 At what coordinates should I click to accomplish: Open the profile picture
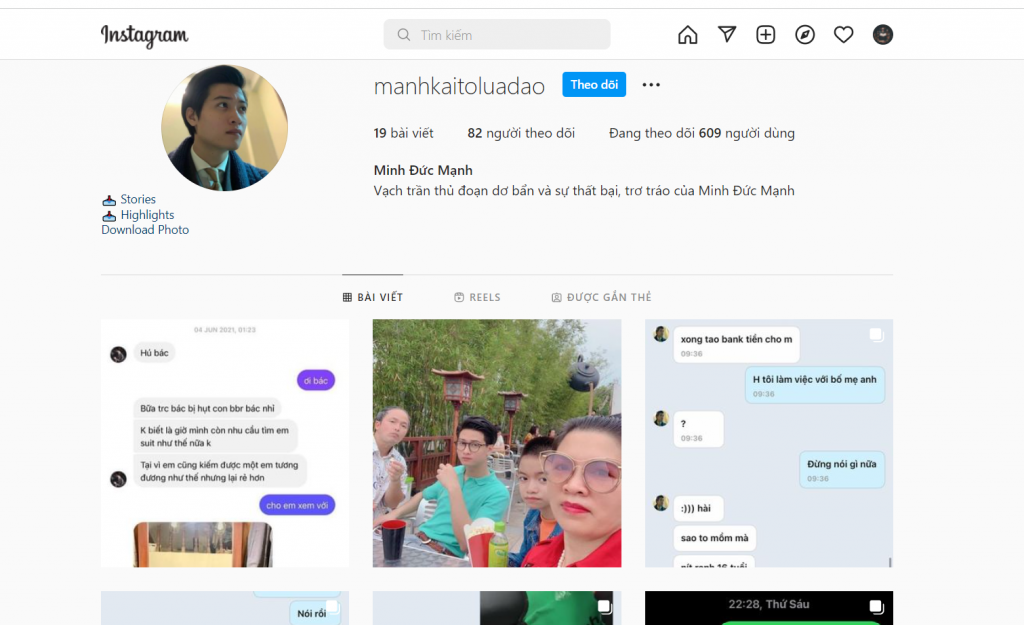click(x=225, y=128)
